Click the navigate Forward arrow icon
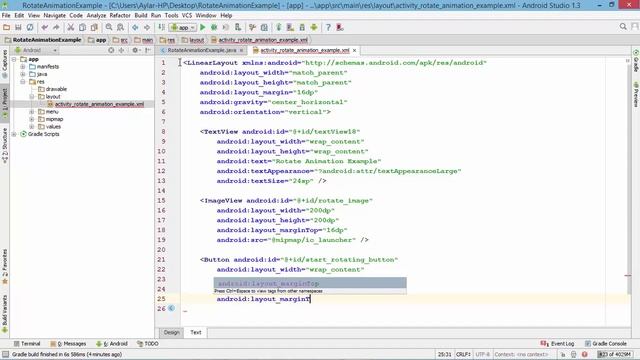640x360 pixels. 147,27
